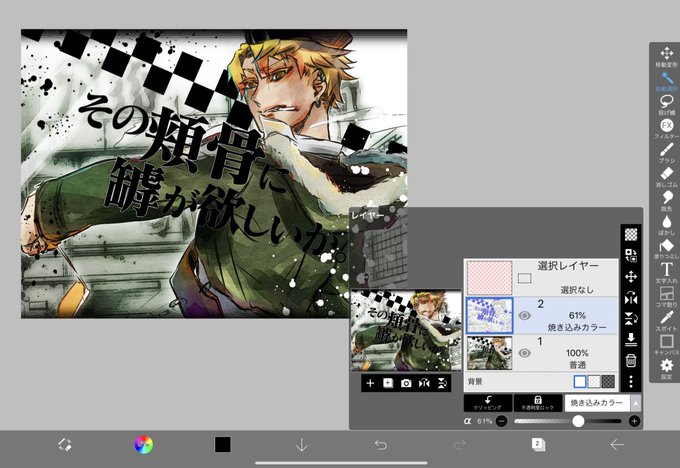This screenshot has height=468, width=680.
Task: Redo with the curved forward arrow
Action: pyautogui.click(x=460, y=445)
